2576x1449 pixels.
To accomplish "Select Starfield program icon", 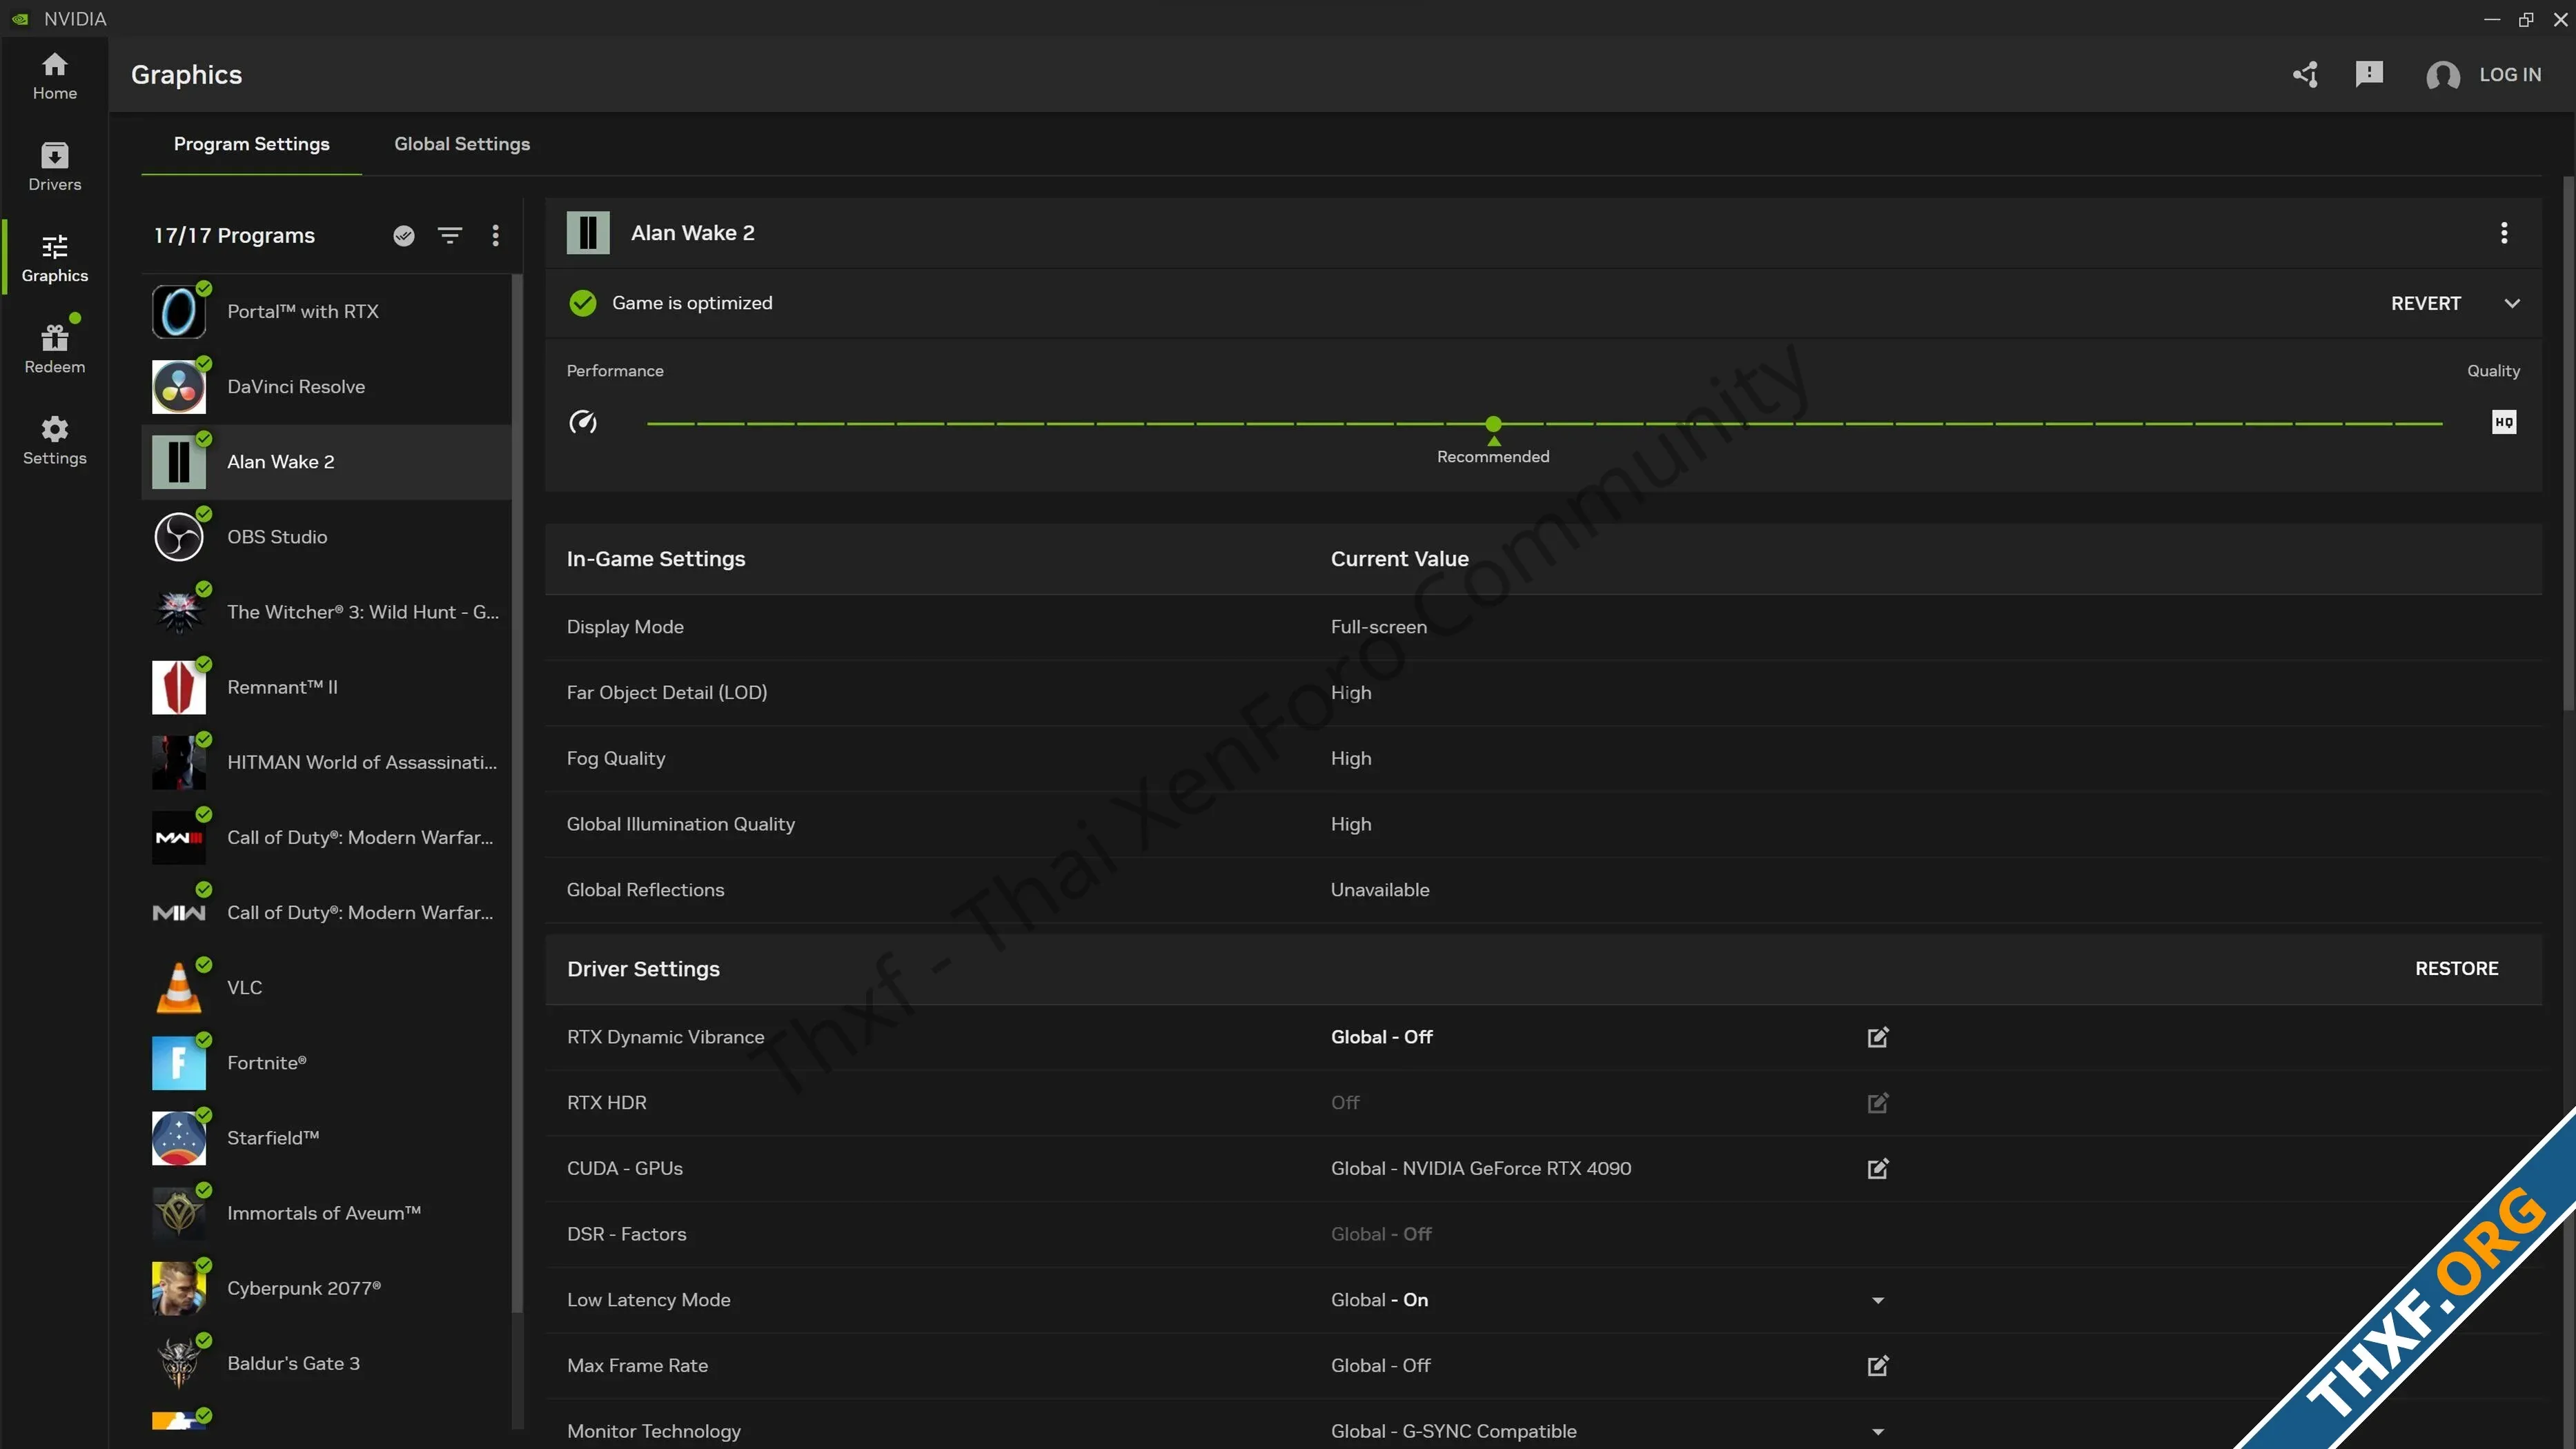I will [x=179, y=1138].
